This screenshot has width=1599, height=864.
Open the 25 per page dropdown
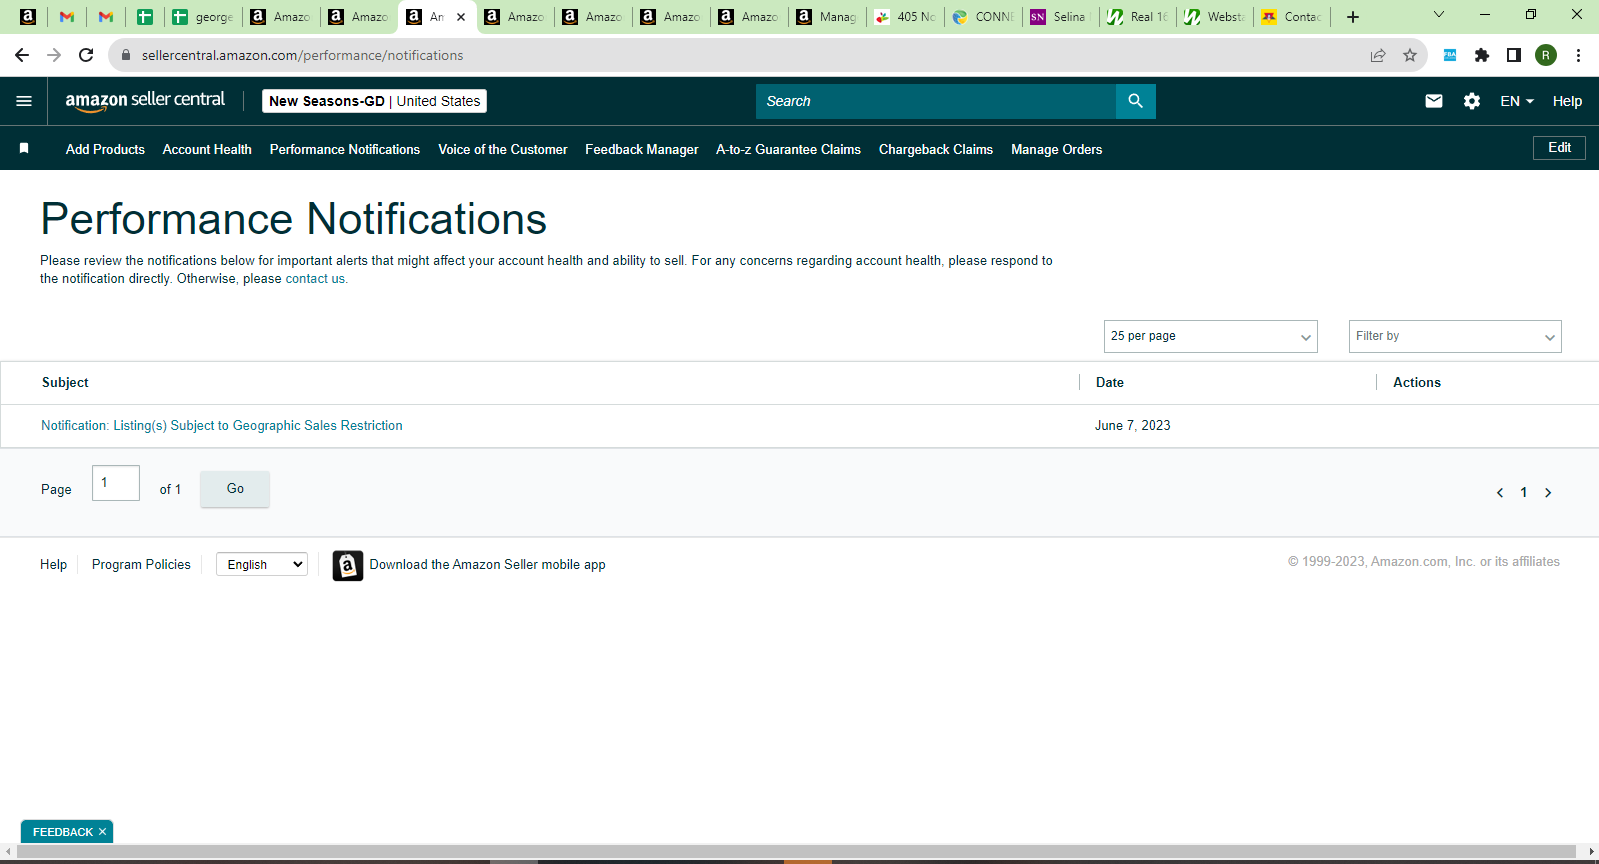(1211, 336)
